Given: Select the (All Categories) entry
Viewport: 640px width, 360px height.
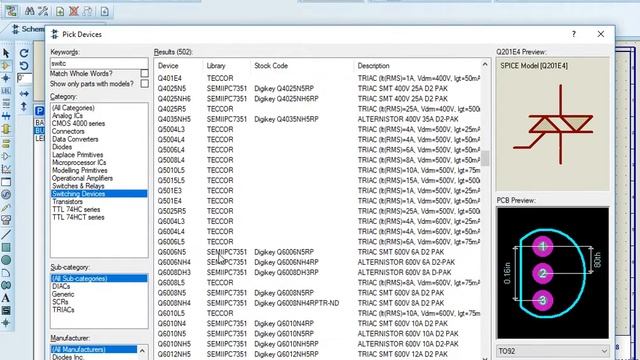Looking at the screenshot, I should tap(73, 108).
